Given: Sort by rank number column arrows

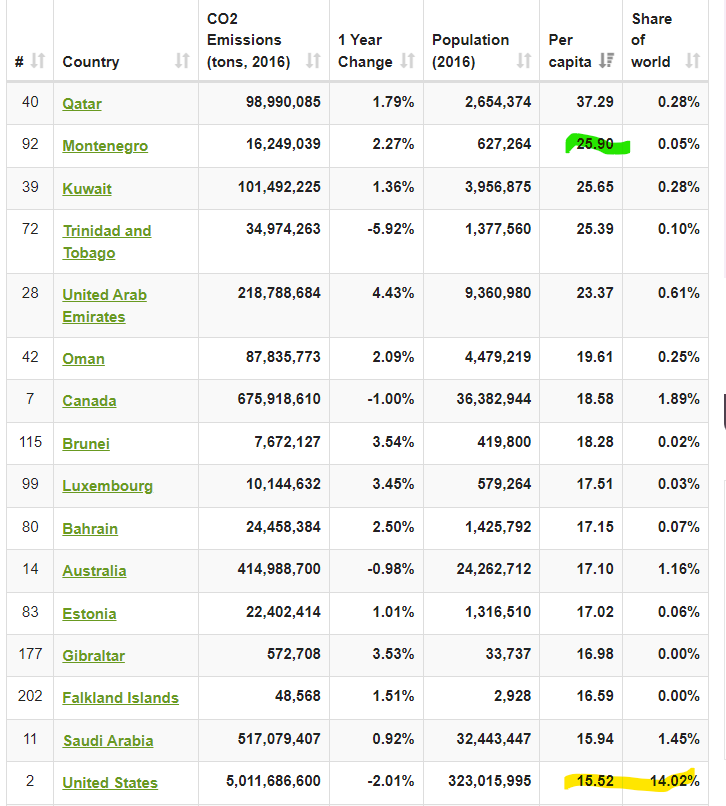Looking at the screenshot, I should coord(38,61).
